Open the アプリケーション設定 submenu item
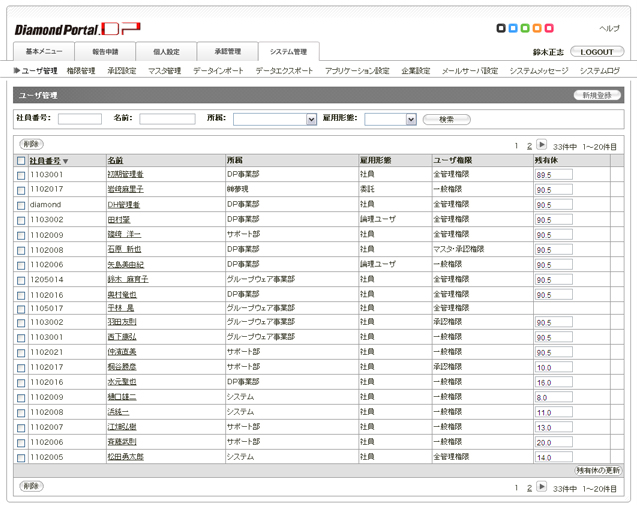 357,71
